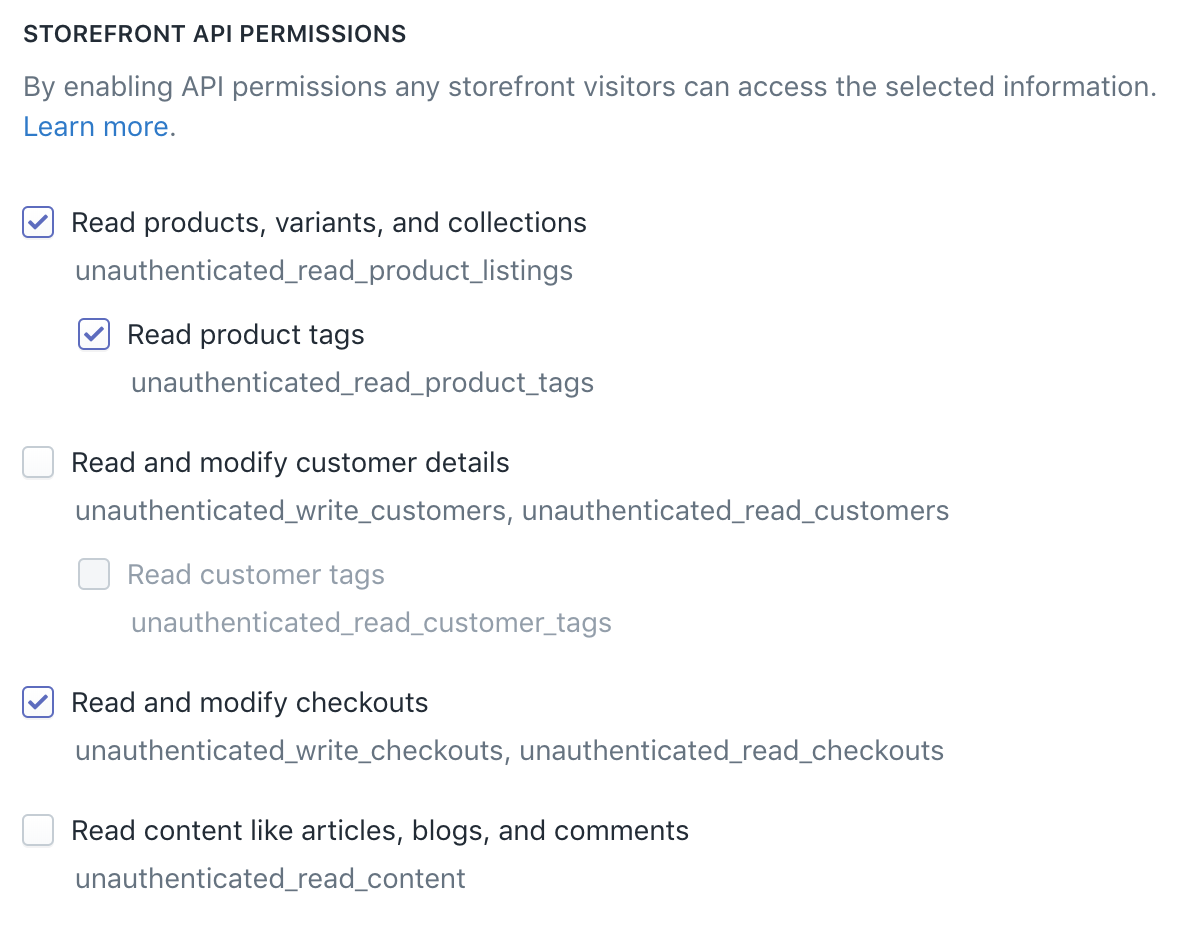Select the unauthenticated_read_content scope text

point(270,878)
